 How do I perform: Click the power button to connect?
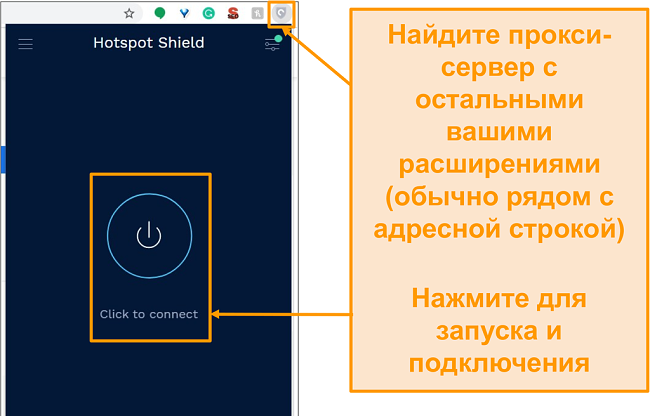tap(149, 235)
